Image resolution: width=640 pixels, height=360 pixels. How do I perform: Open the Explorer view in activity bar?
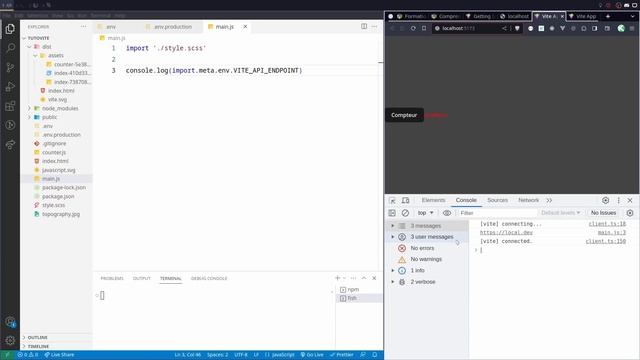pyautogui.click(x=10, y=29)
